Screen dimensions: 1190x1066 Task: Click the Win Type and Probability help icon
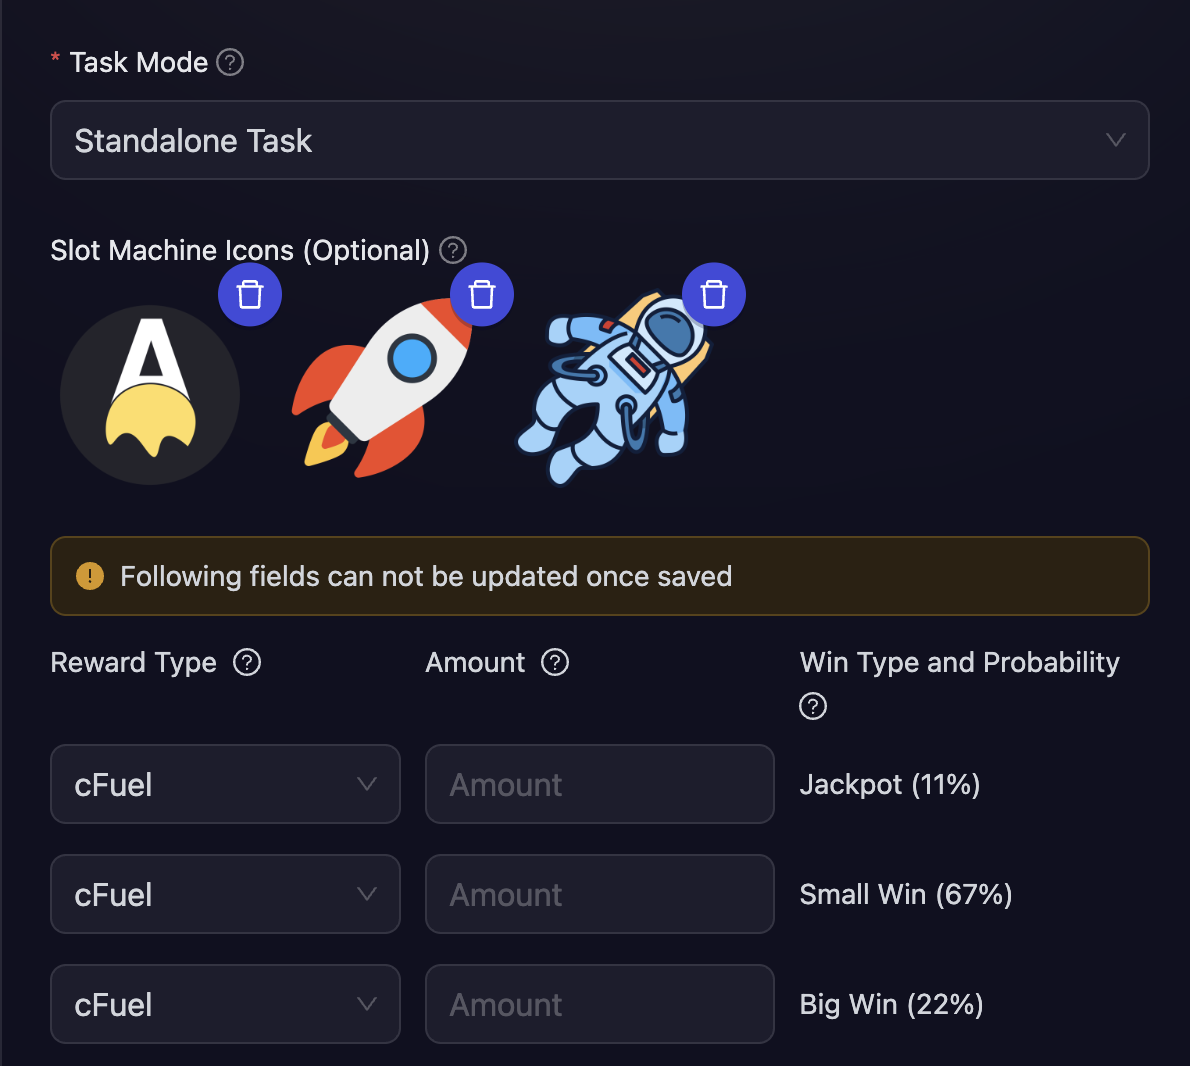click(x=812, y=706)
